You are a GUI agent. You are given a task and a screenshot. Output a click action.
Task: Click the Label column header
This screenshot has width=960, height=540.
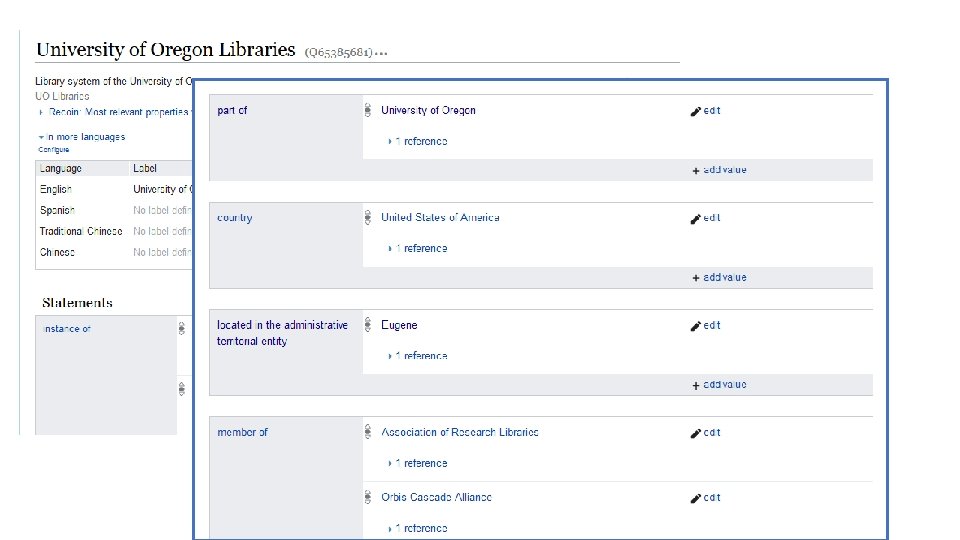145,168
